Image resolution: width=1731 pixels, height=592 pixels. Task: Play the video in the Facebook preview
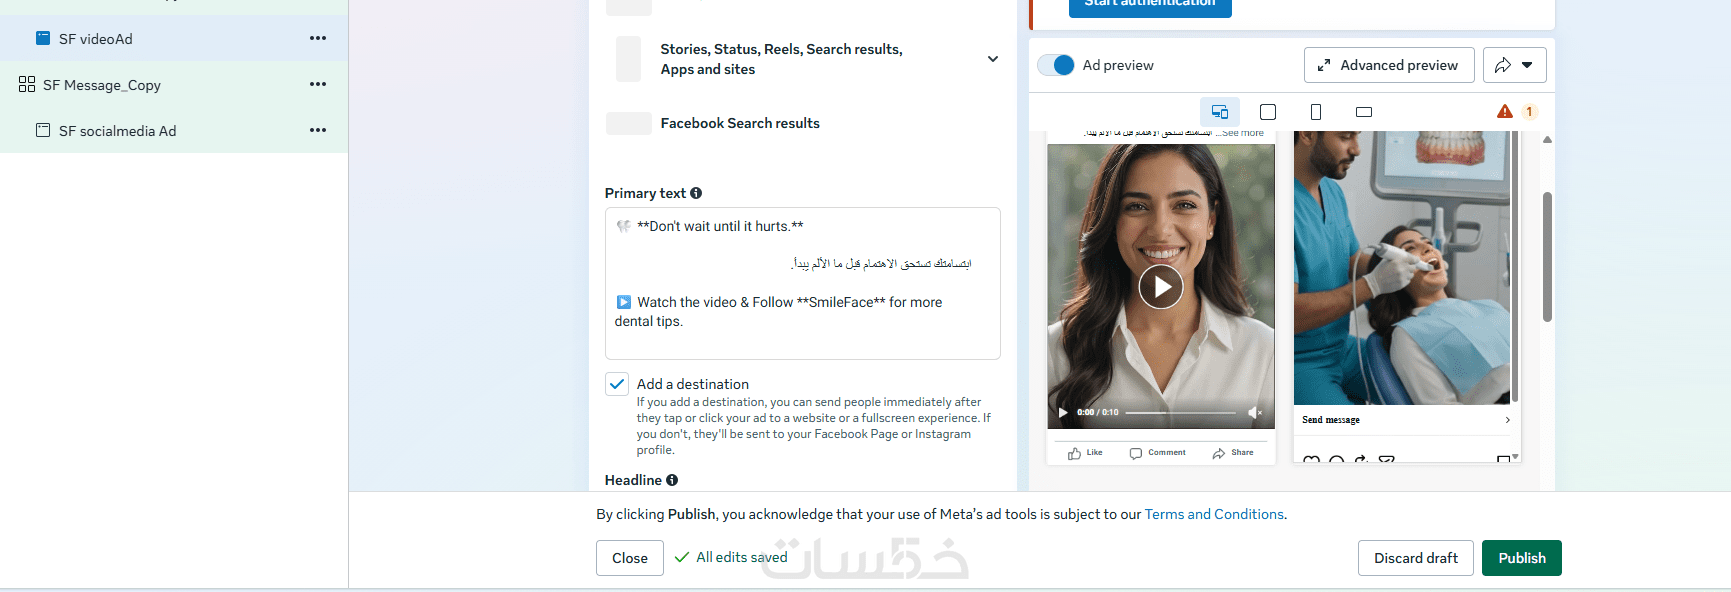(x=1161, y=287)
